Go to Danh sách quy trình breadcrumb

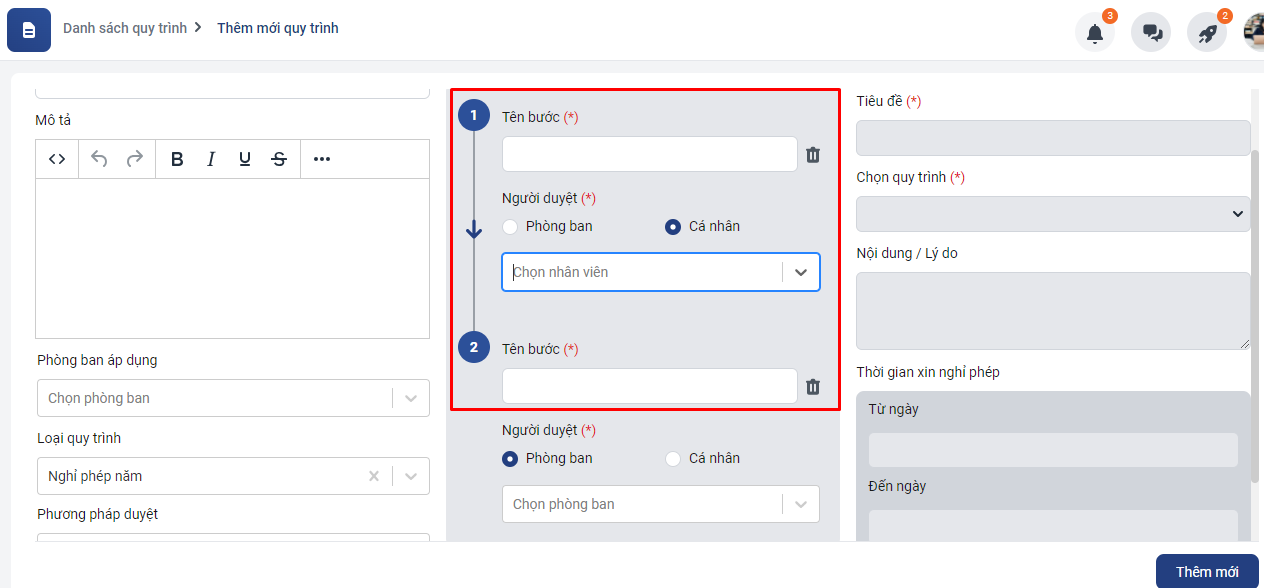125,28
